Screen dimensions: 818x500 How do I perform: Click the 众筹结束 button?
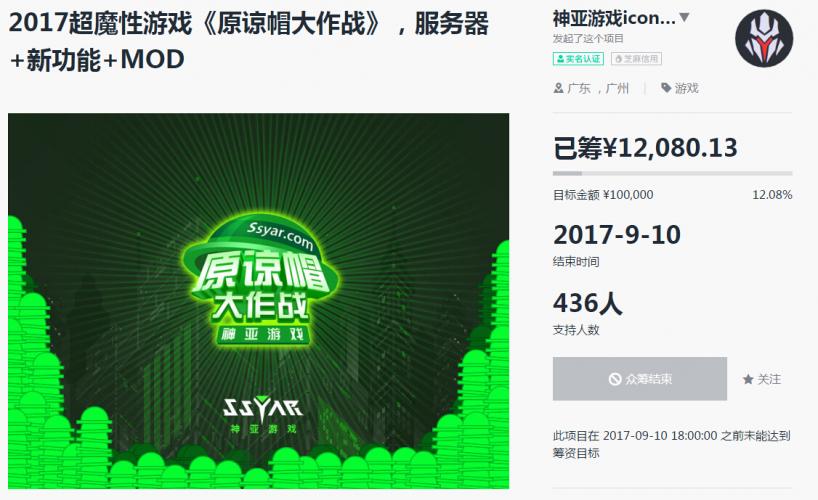click(x=640, y=379)
